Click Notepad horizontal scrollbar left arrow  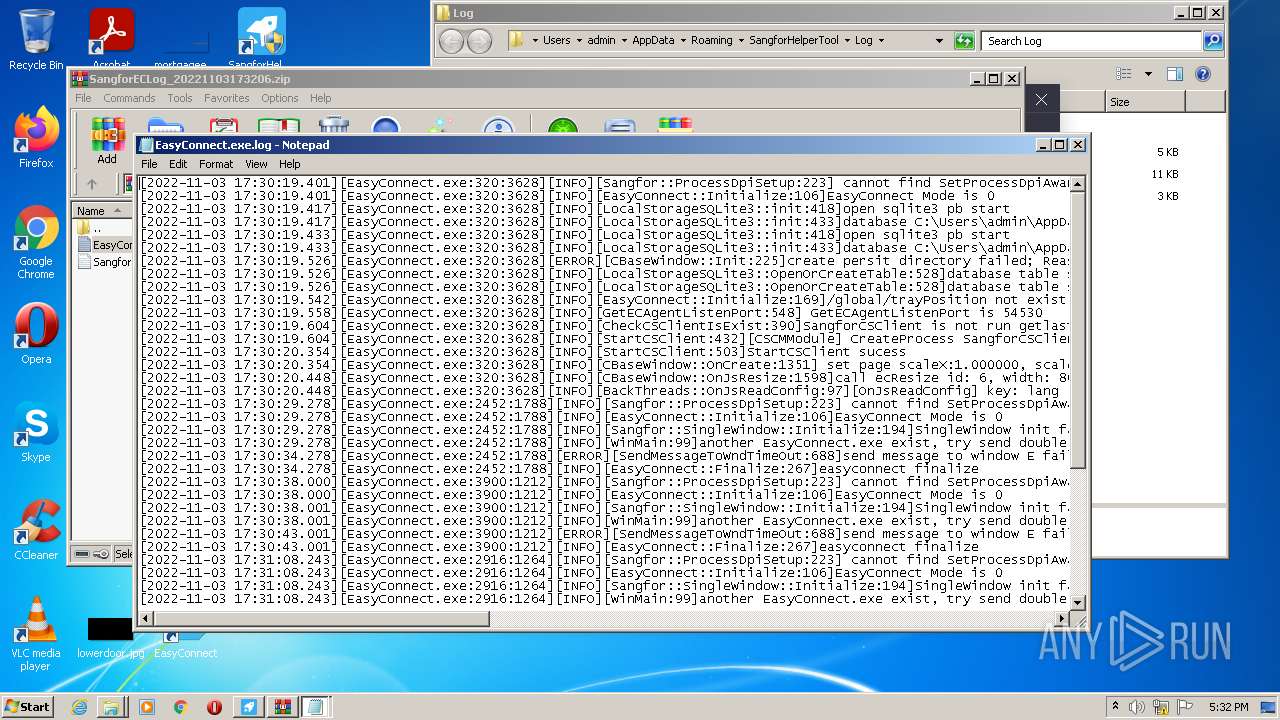pos(147,618)
